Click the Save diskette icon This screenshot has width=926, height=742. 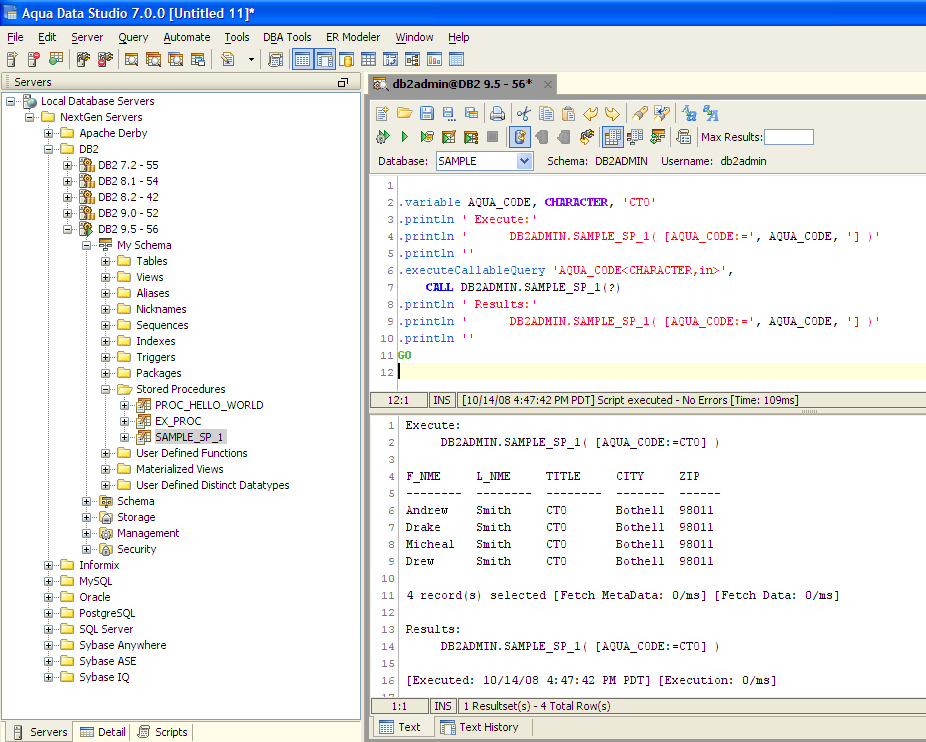coord(427,113)
